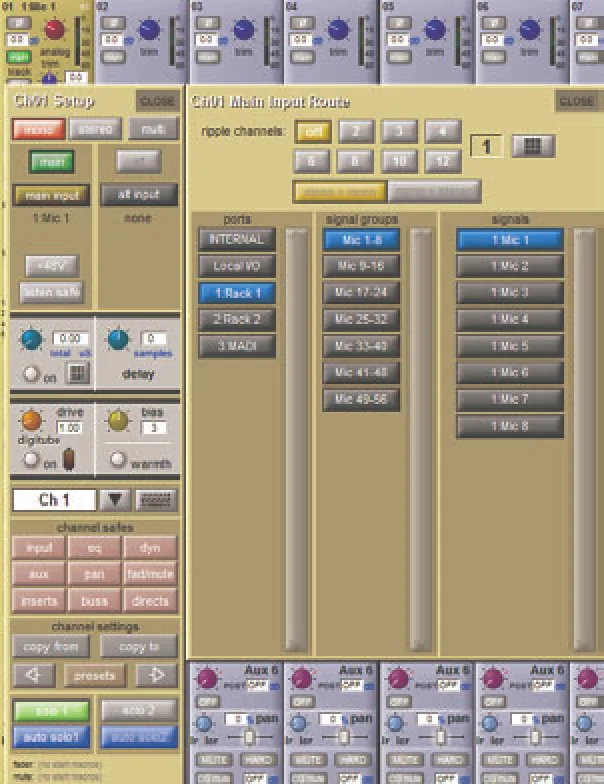Choose the Mic 33-40 signal group
This screenshot has height=784, width=604.
click(x=361, y=346)
